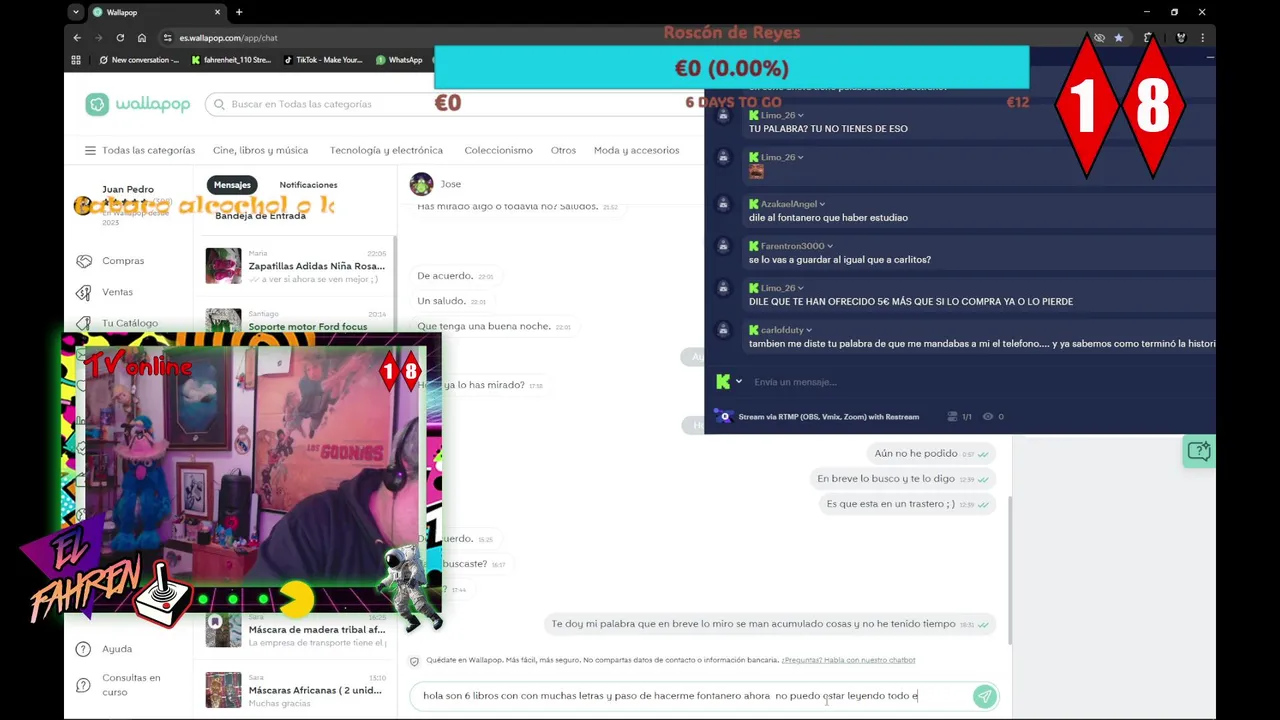Expand the carlofduty user chevron

click(809, 330)
